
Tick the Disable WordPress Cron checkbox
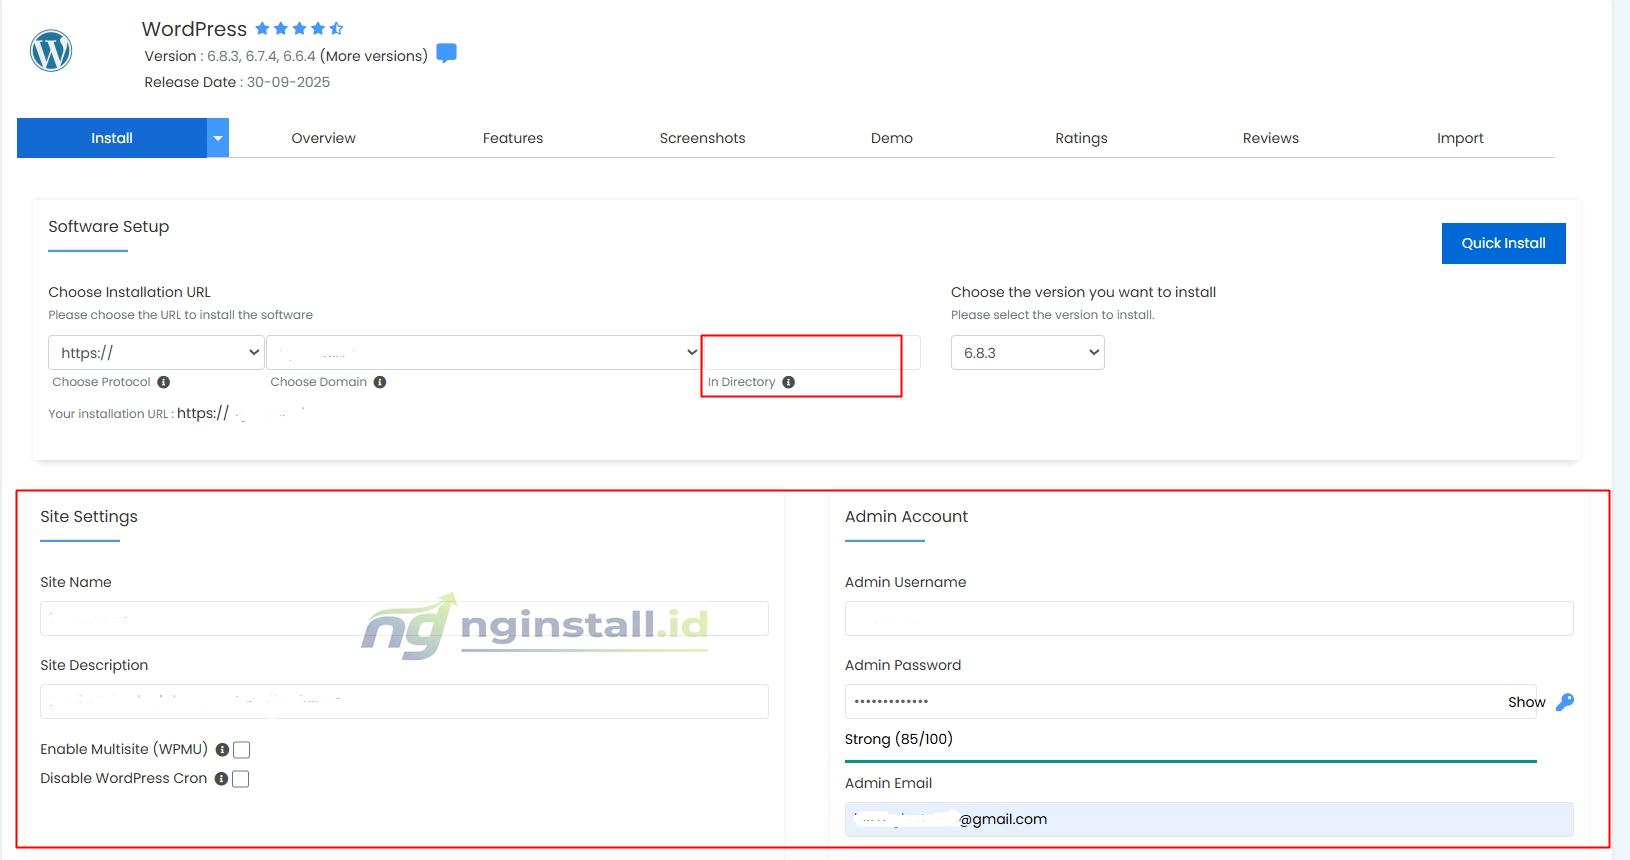[240, 779]
